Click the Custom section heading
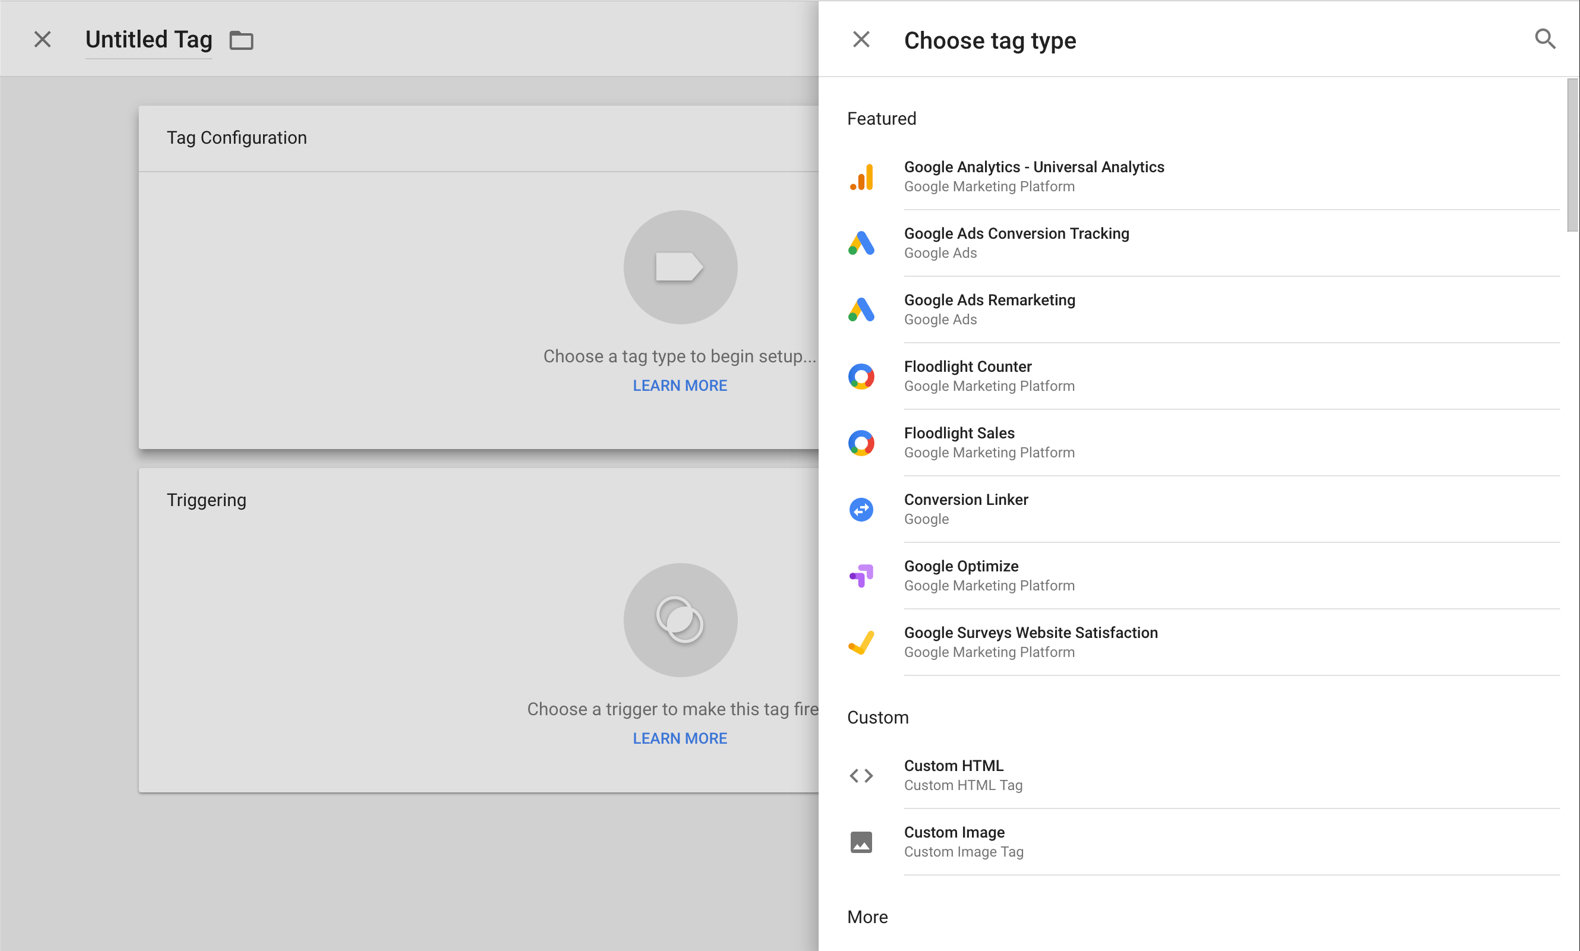 878,717
